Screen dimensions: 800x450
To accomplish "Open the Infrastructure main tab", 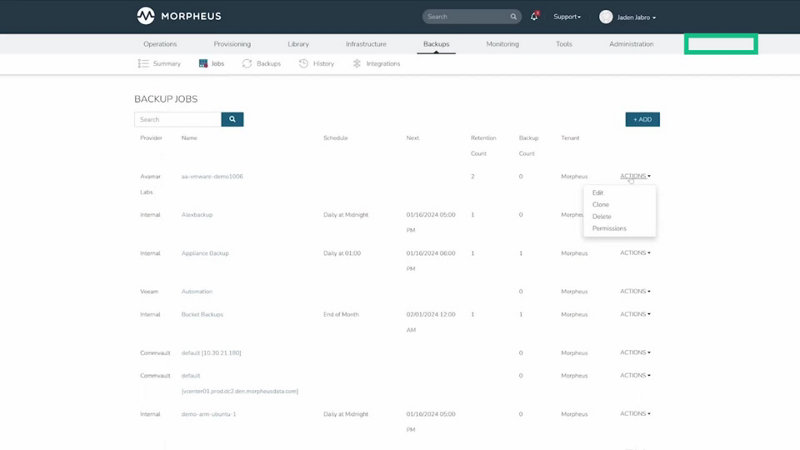I will (x=366, y=44).
